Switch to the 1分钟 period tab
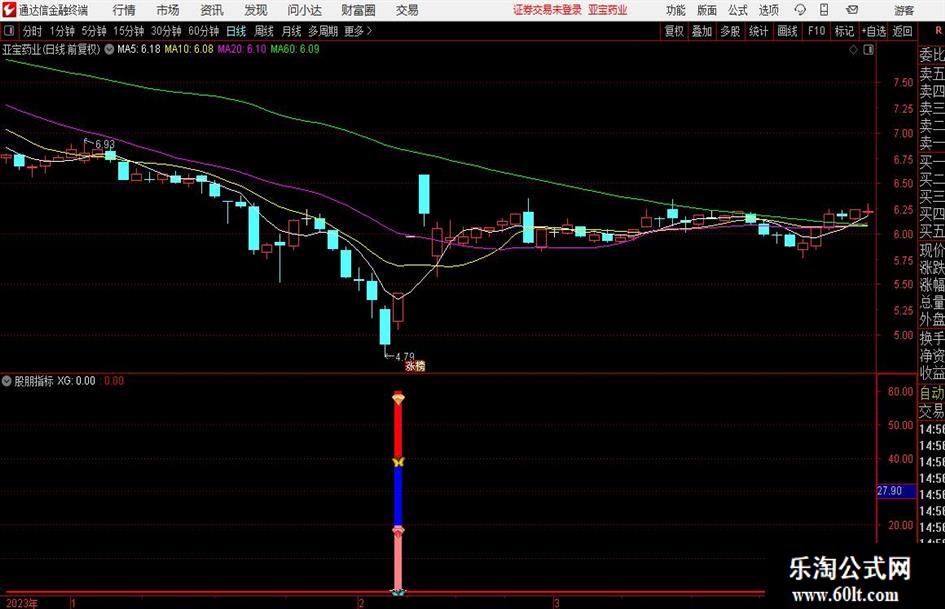This screenshot has height=609, width=945. pyautogui.click(x=62, y=31)
